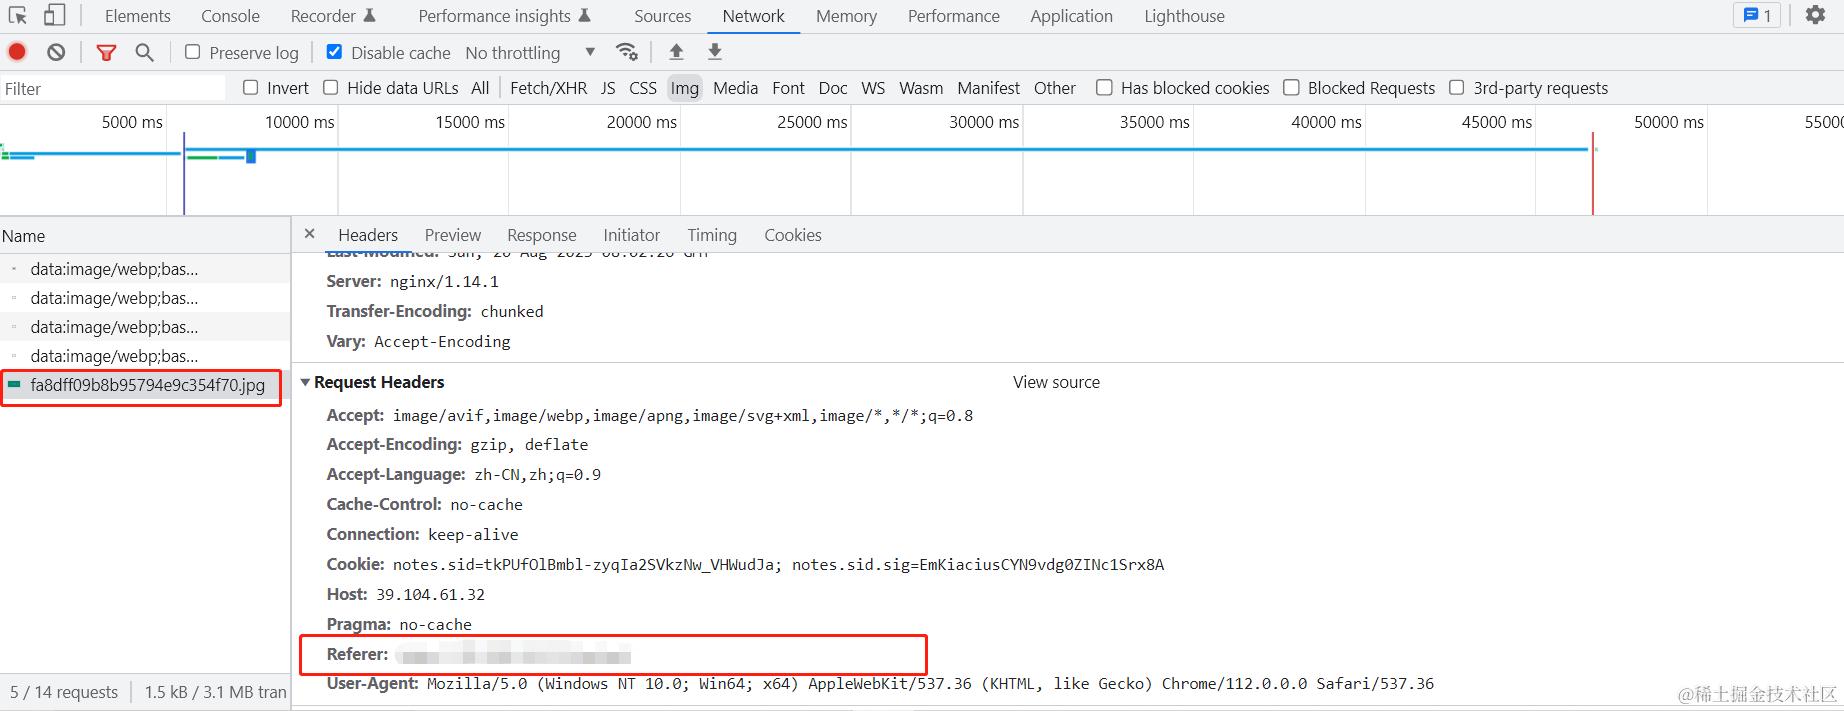
Task: Open the Timing tab of request
Action: (x=712, y=235)
